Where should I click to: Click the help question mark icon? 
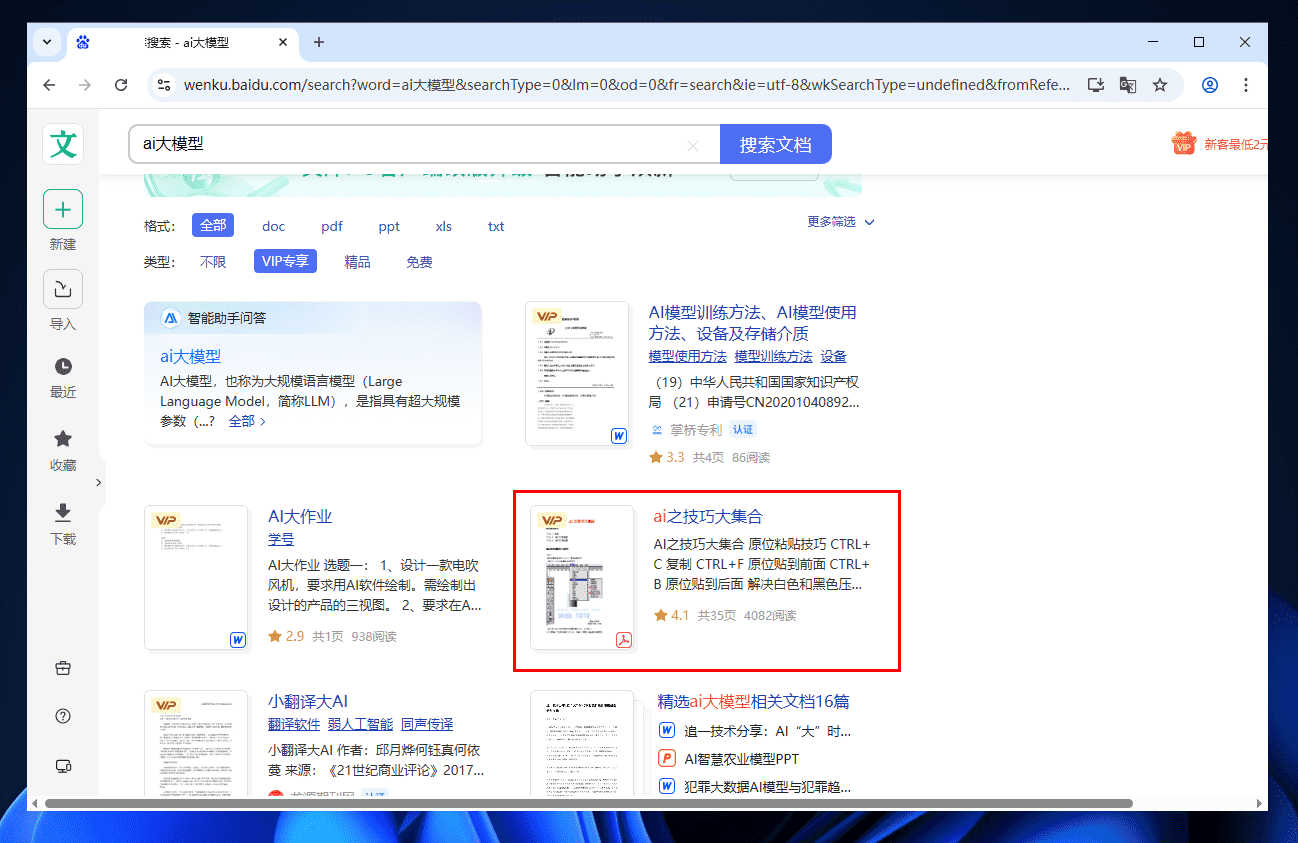point(63,716)
